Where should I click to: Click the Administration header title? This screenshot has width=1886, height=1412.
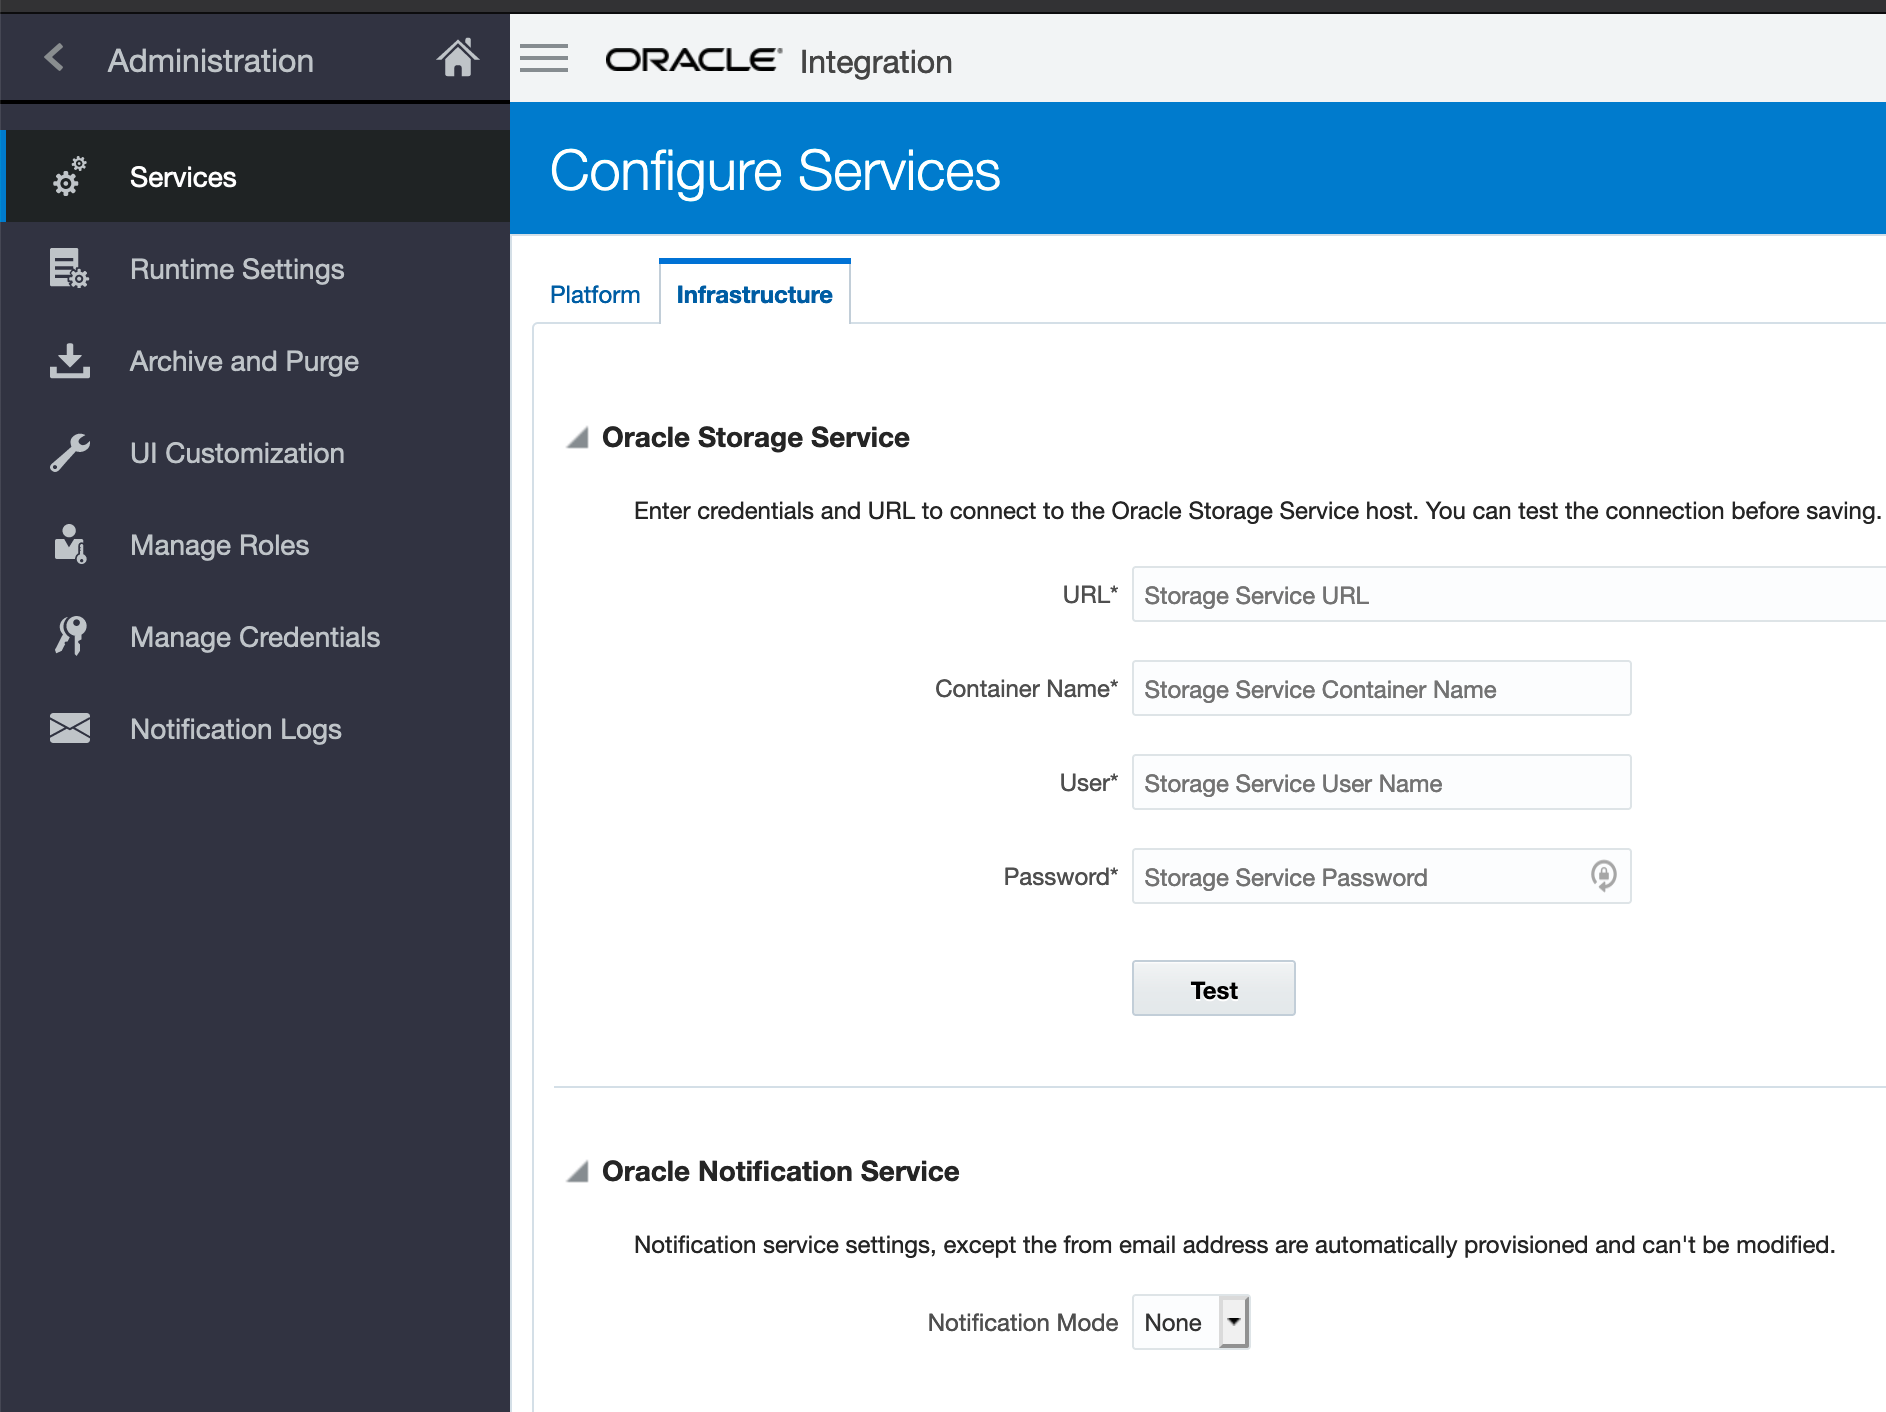pyautogui.click(x=211, y=60)
